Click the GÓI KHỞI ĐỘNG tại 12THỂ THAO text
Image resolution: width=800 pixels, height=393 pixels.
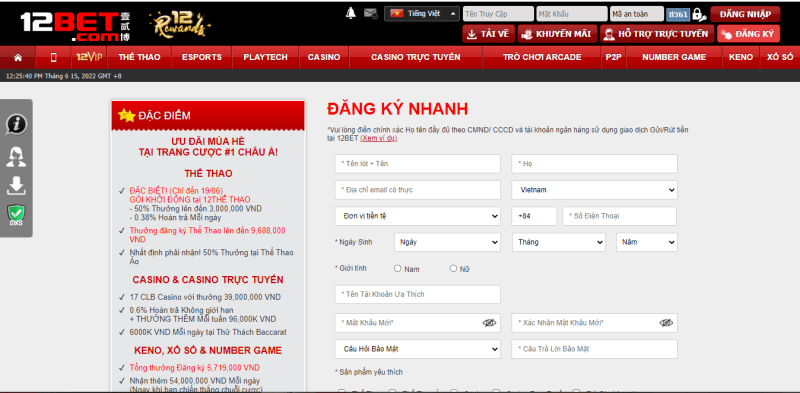(x=190, y=199)
